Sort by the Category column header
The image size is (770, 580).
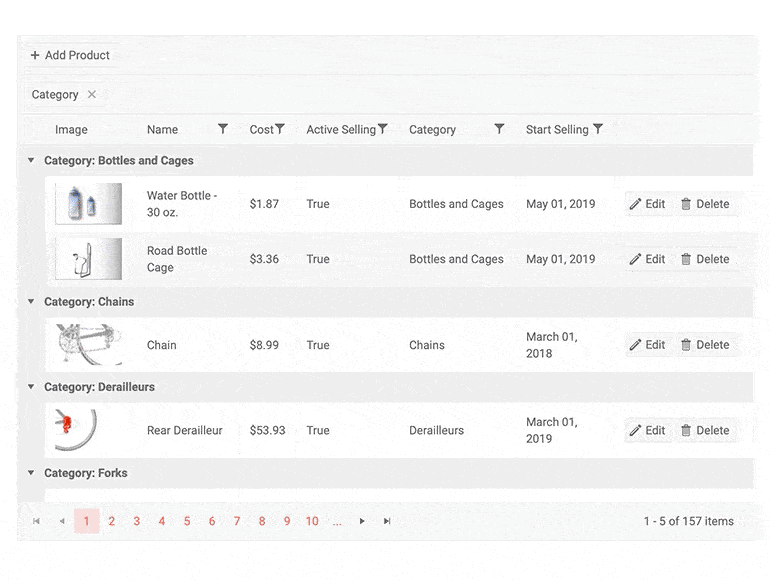click(x=433, y=130)
